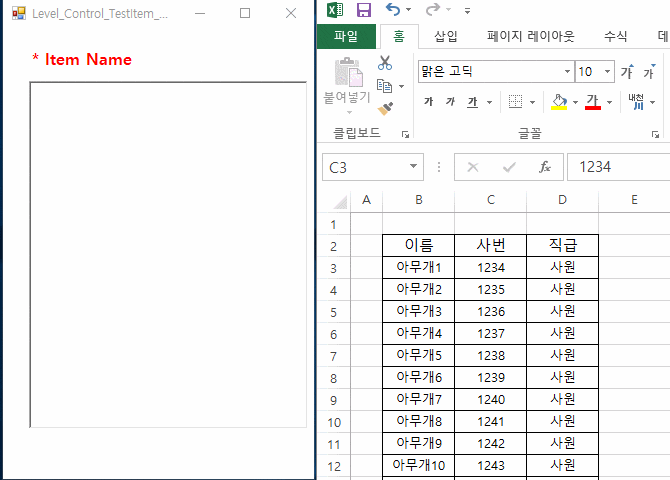
Task: Open the fill color dropdown arrow
Action: [x=575, y=102]
